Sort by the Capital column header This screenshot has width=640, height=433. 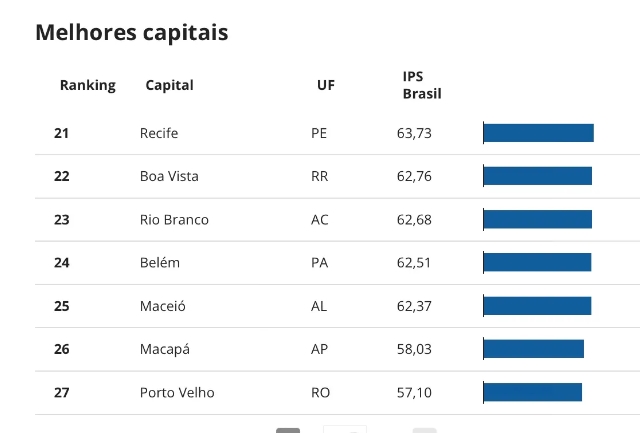tap(169, 85)
